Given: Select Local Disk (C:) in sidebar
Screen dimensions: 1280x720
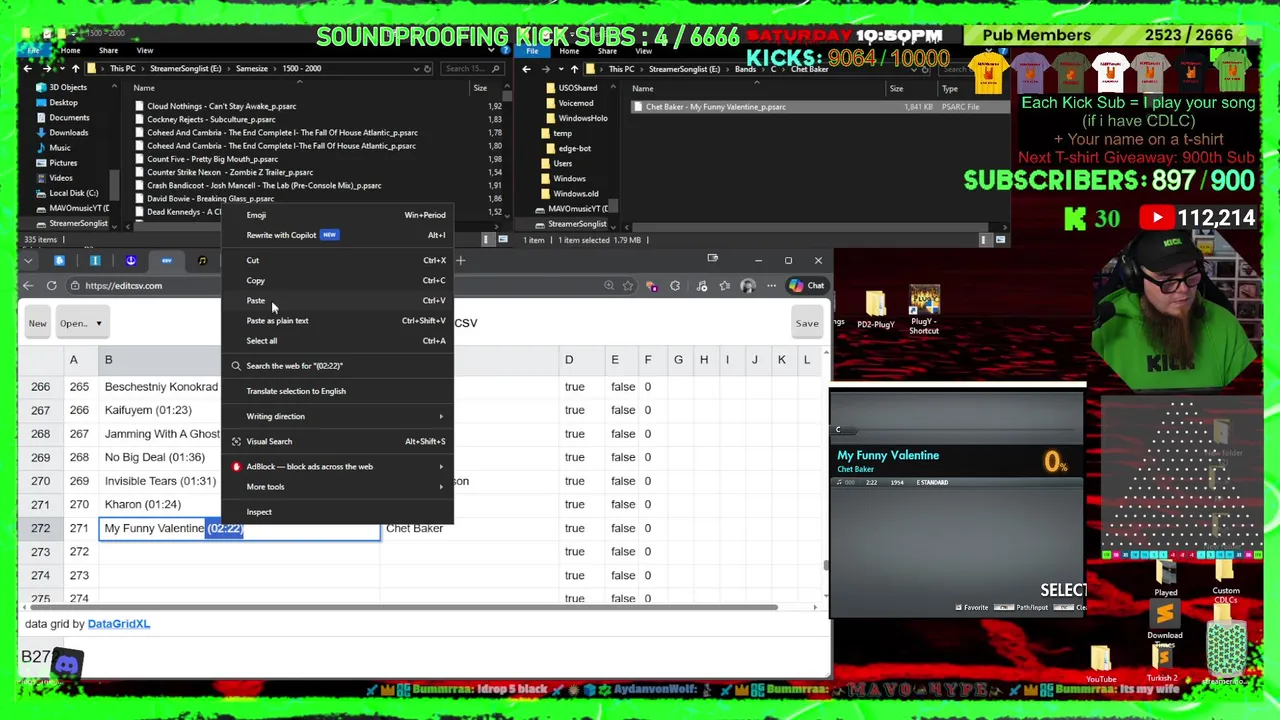Looking at the screenshot, I should point(73,193).
